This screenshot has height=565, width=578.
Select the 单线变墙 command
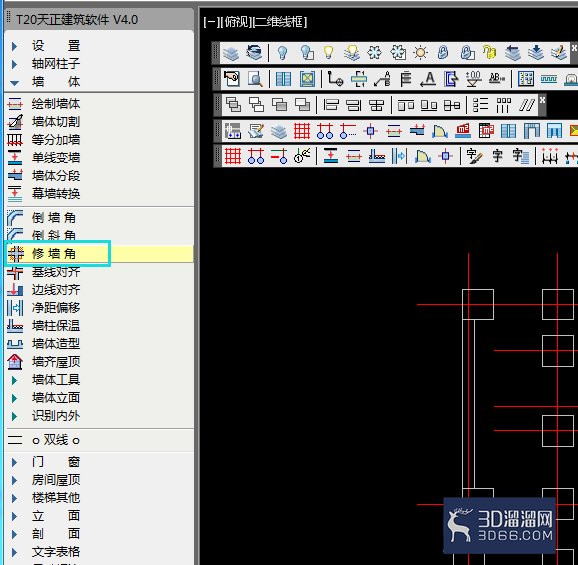point(56,158)
